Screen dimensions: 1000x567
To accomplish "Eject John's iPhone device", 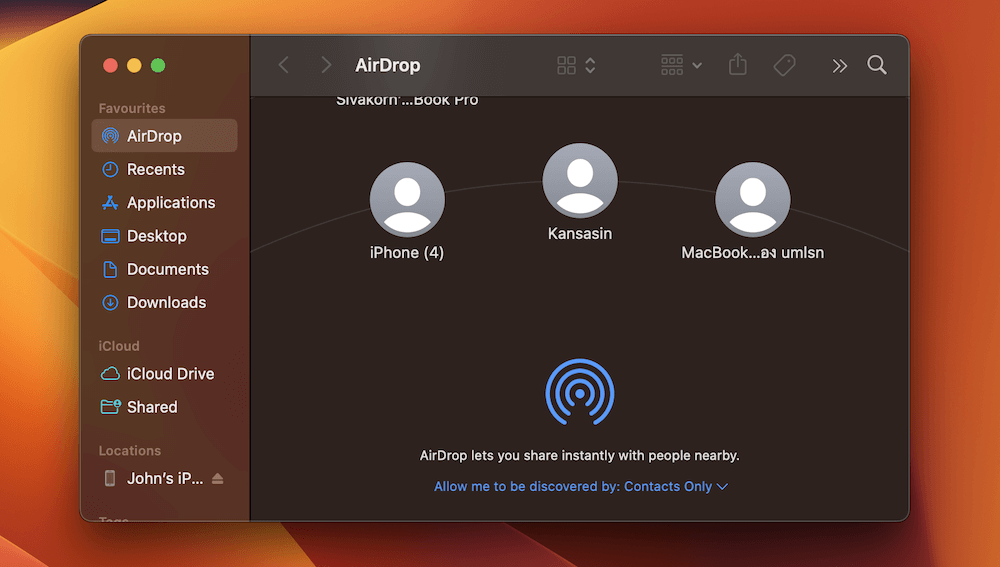I will 217,478.
